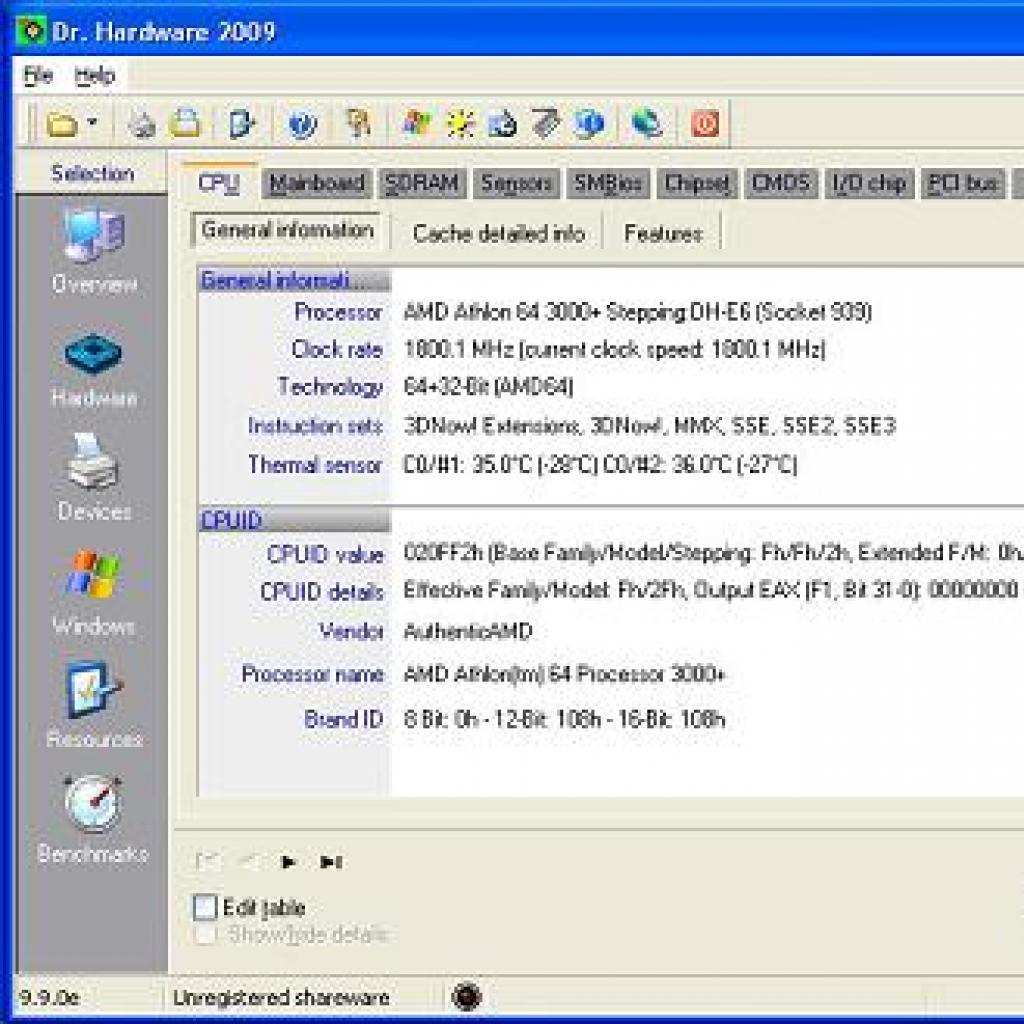Switch to the CMOS tab
The width and height of the screenshot is (1024, 1024).
click(x=780, y=184)
